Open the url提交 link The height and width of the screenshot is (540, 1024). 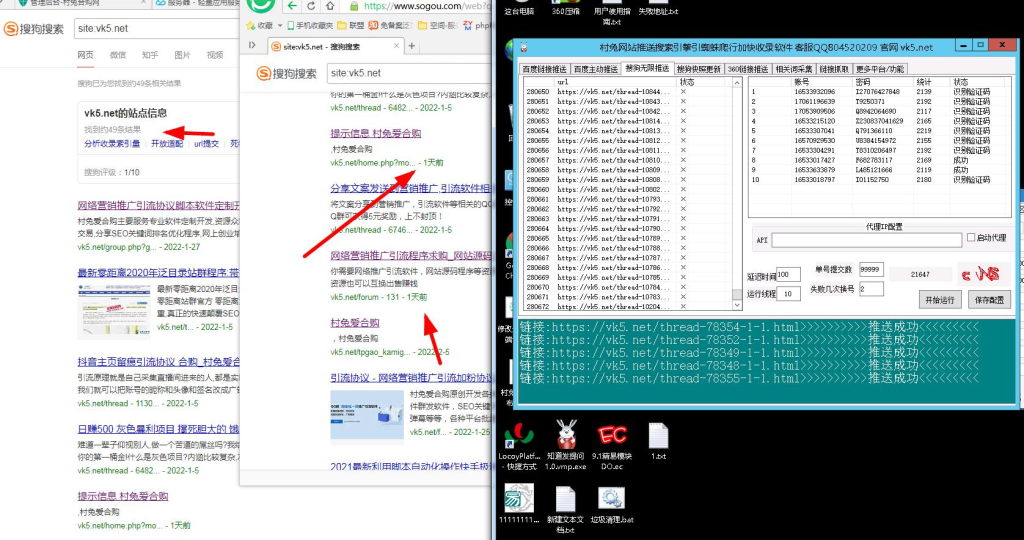coord(206,144)
